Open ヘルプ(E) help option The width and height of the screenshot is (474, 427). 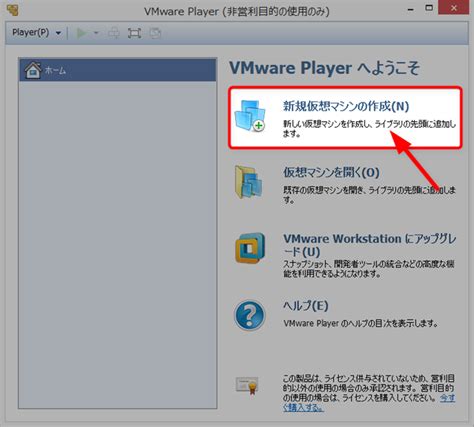pos(305,305)
